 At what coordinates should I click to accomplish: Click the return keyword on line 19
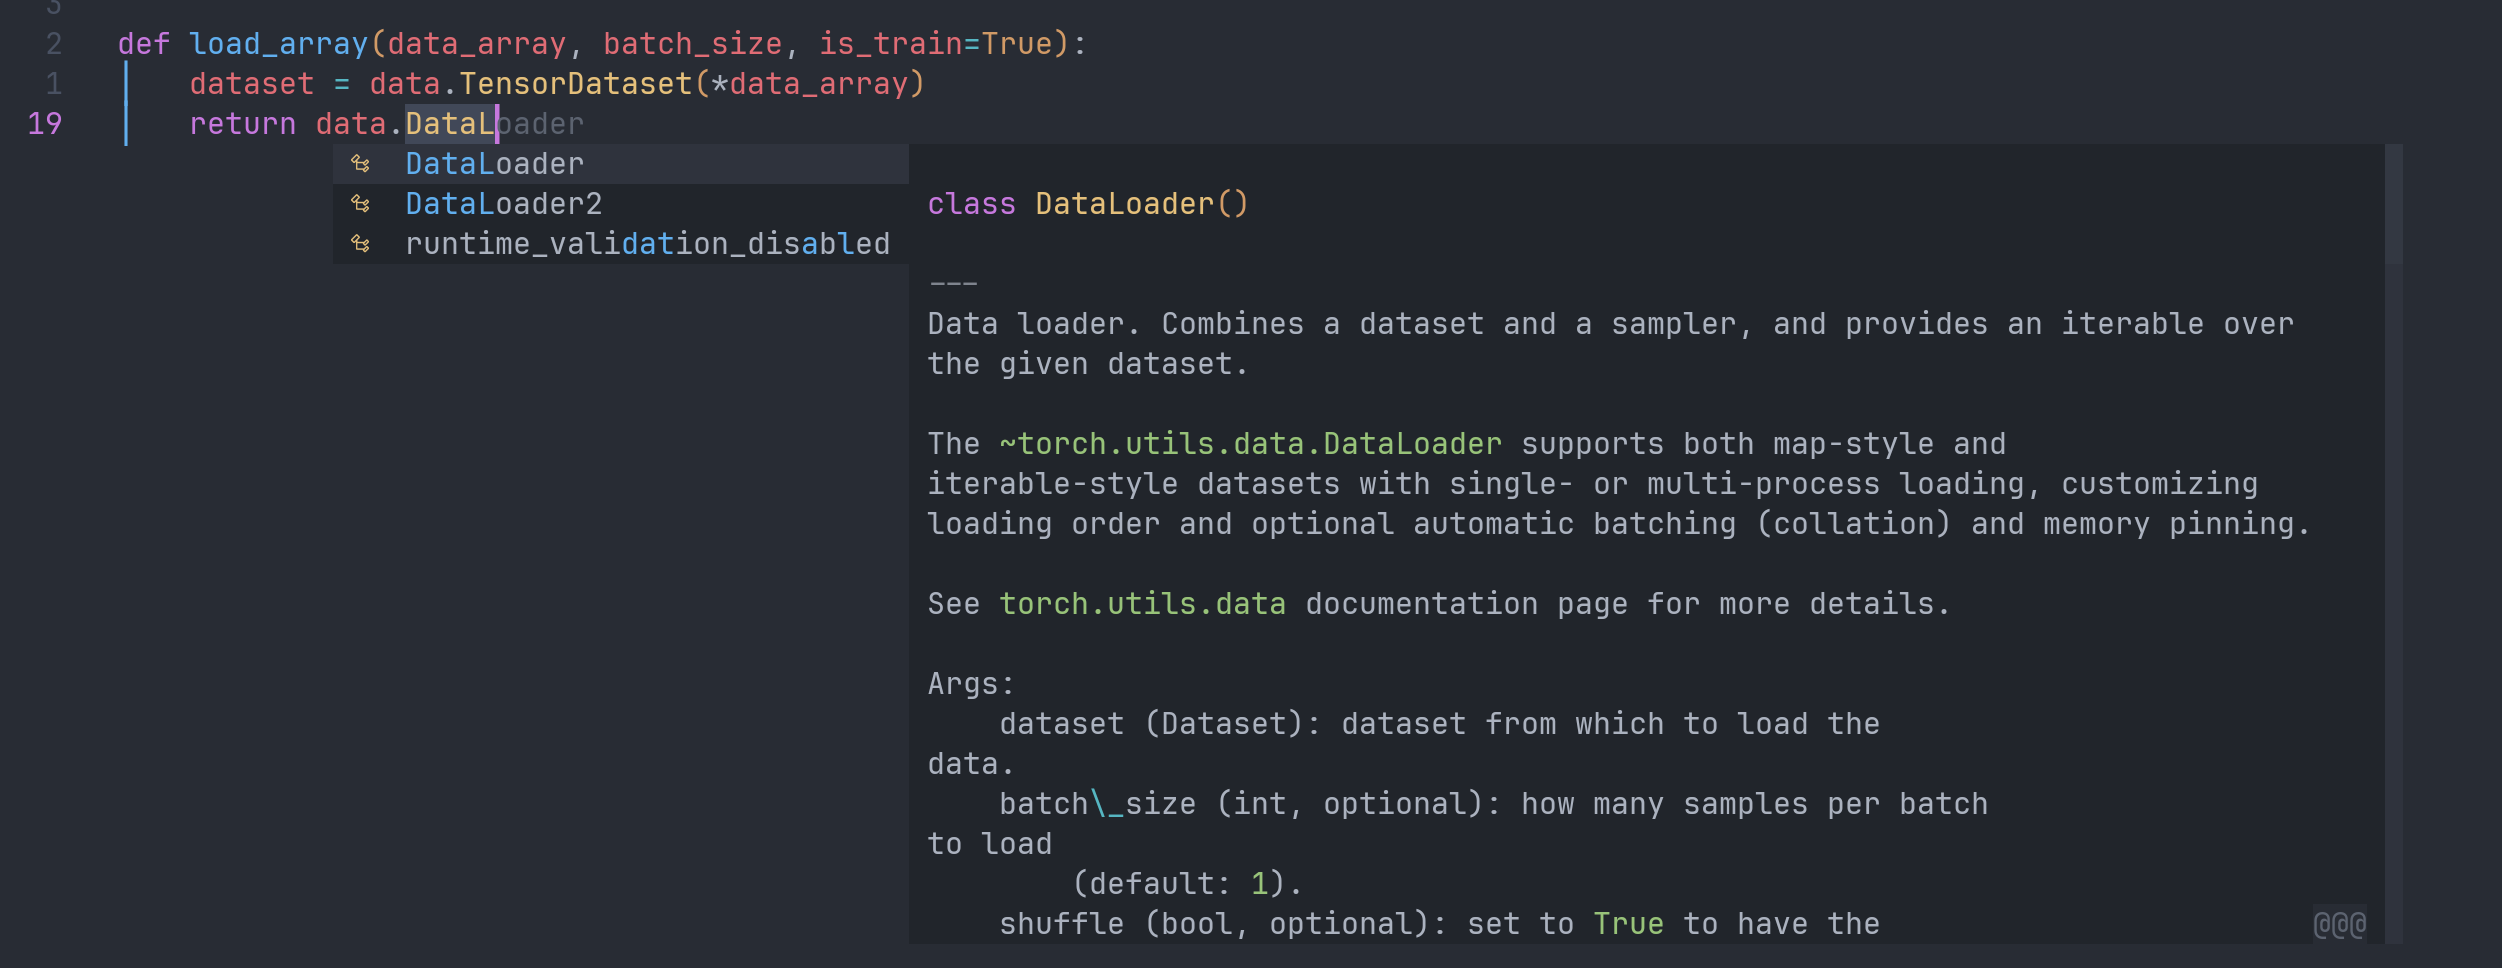point(242,124)
